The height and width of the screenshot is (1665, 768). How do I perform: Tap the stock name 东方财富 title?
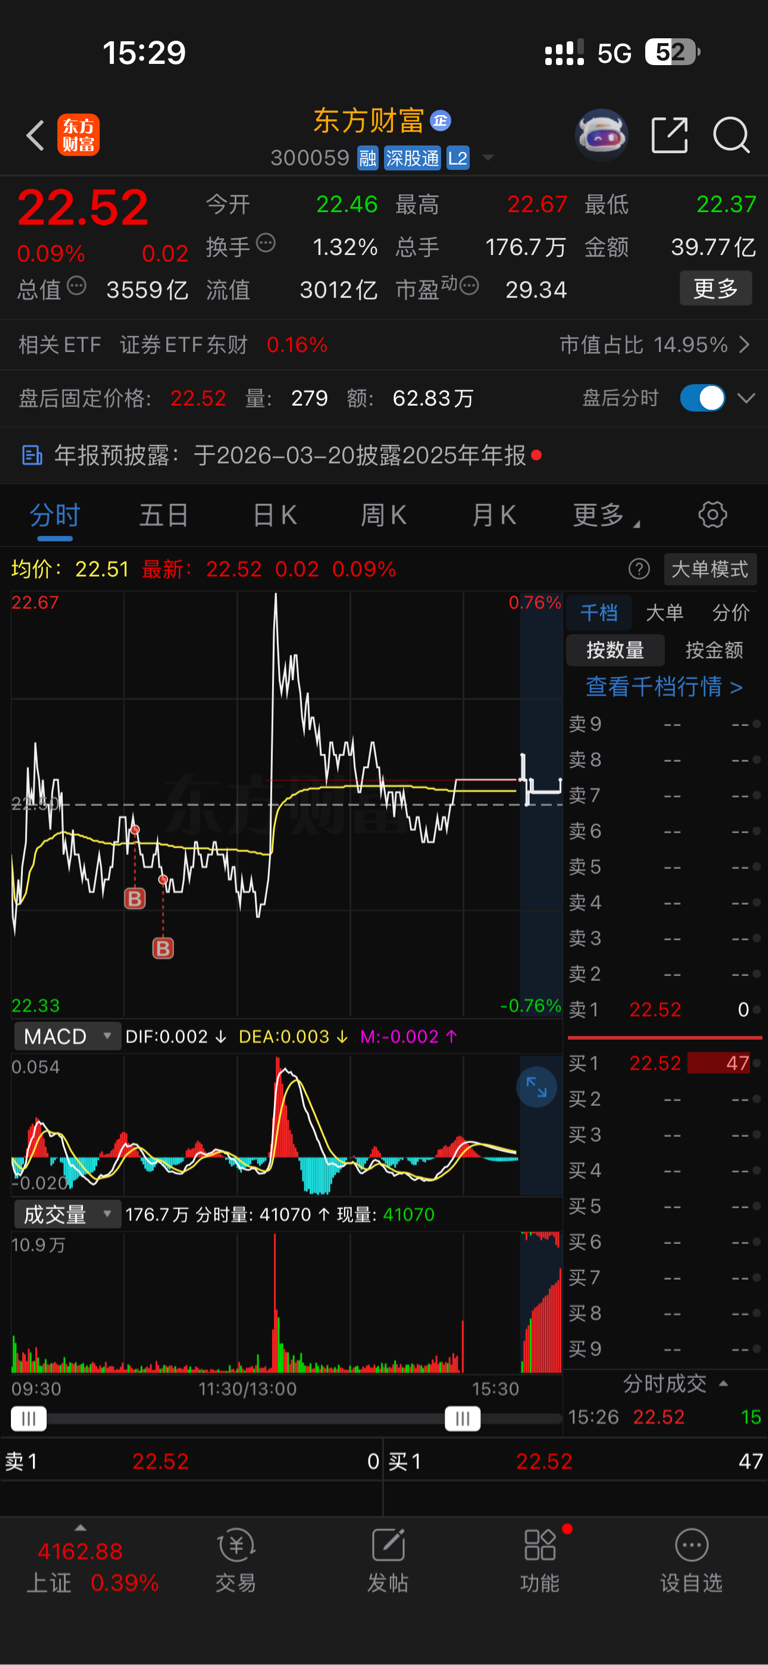click(369, 121)
